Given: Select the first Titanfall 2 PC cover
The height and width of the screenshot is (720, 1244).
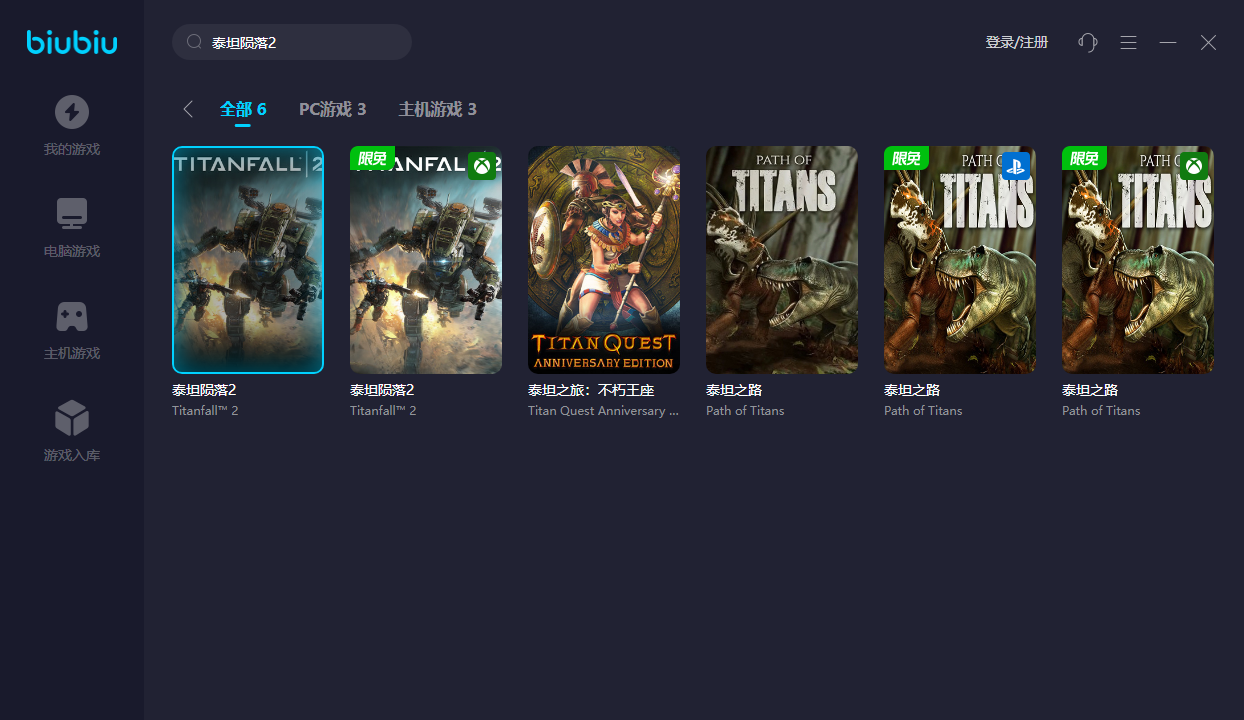Looking at the screenshot, I should click(248, 260).
